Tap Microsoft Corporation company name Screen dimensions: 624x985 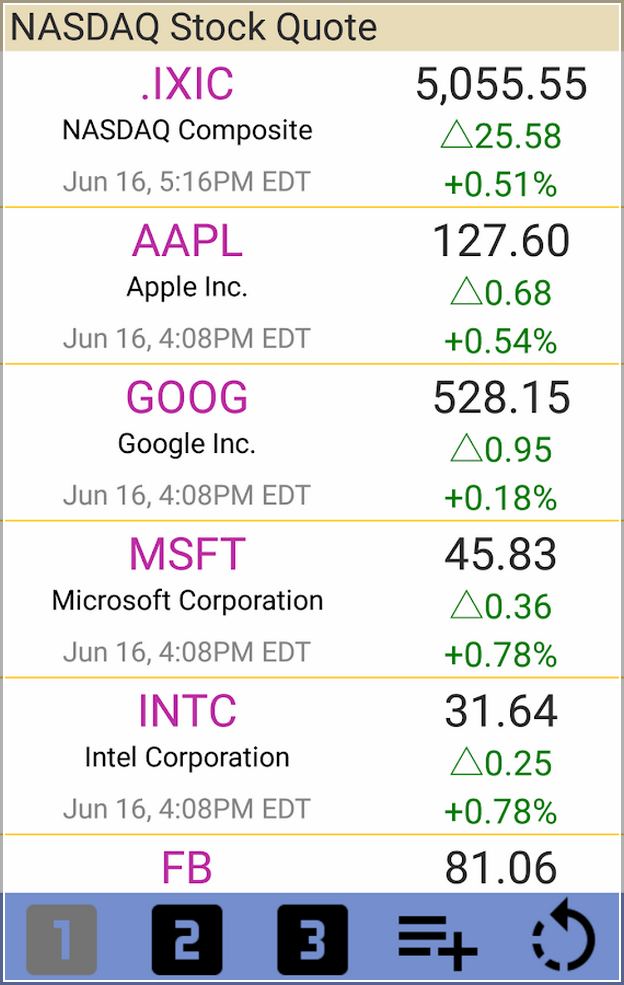187,601
